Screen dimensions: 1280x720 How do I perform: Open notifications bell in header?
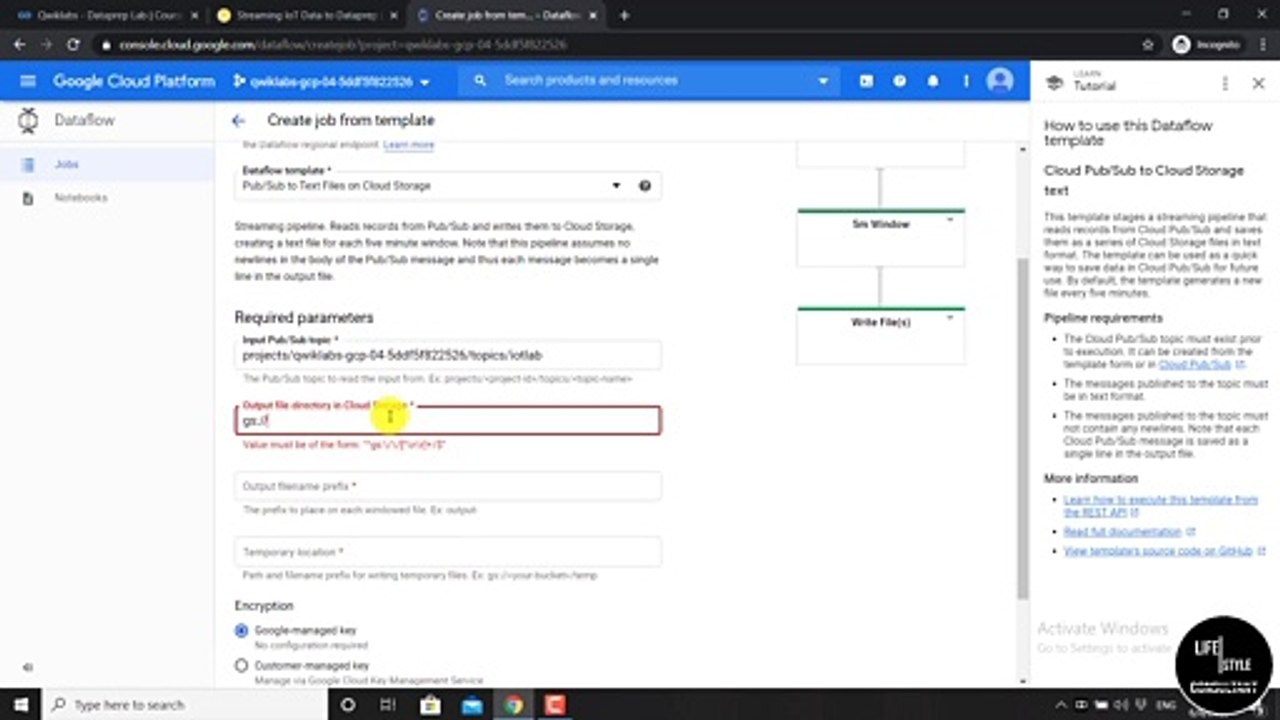pyautogui.click(x=933, y=81)
